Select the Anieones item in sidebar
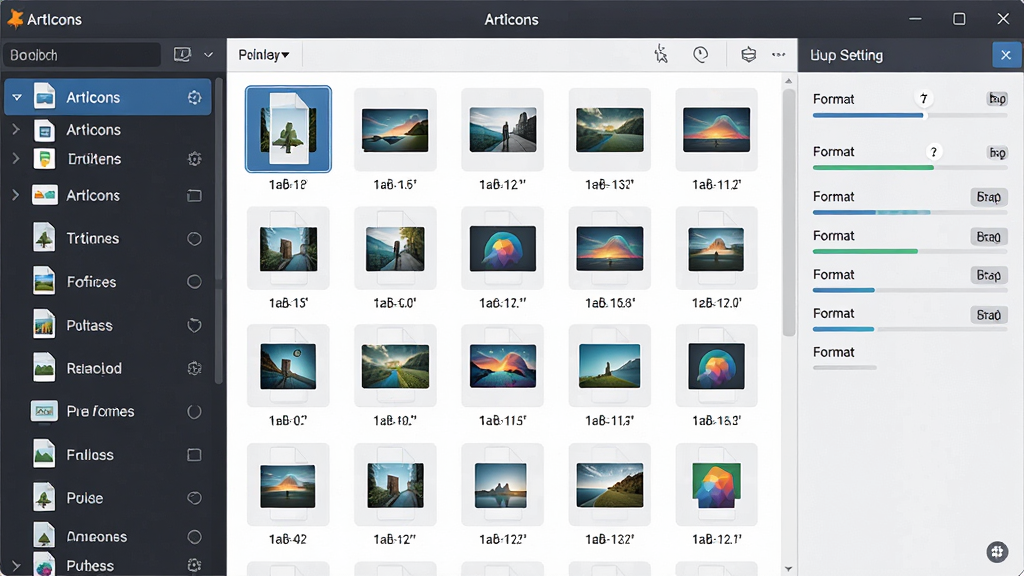The height and width of the screenshot is (576, 1024). 110,536
